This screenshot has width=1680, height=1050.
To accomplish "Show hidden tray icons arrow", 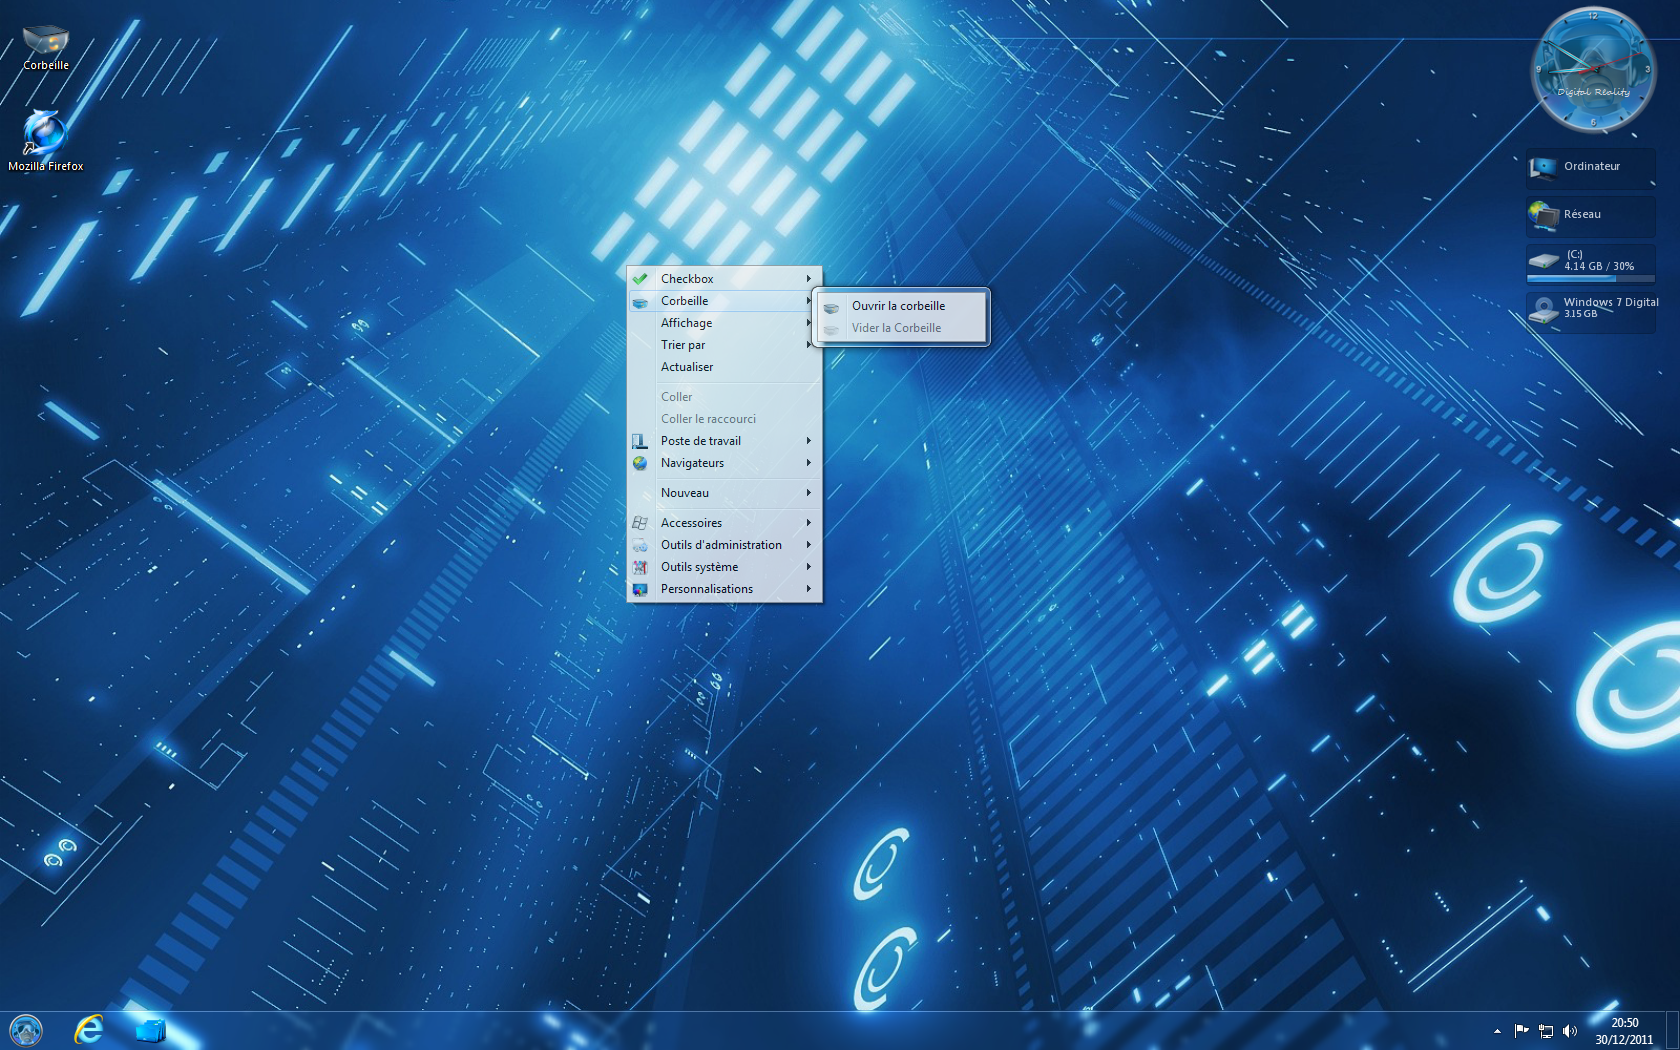I will pyautogui.click(x=1497, y=1031).
